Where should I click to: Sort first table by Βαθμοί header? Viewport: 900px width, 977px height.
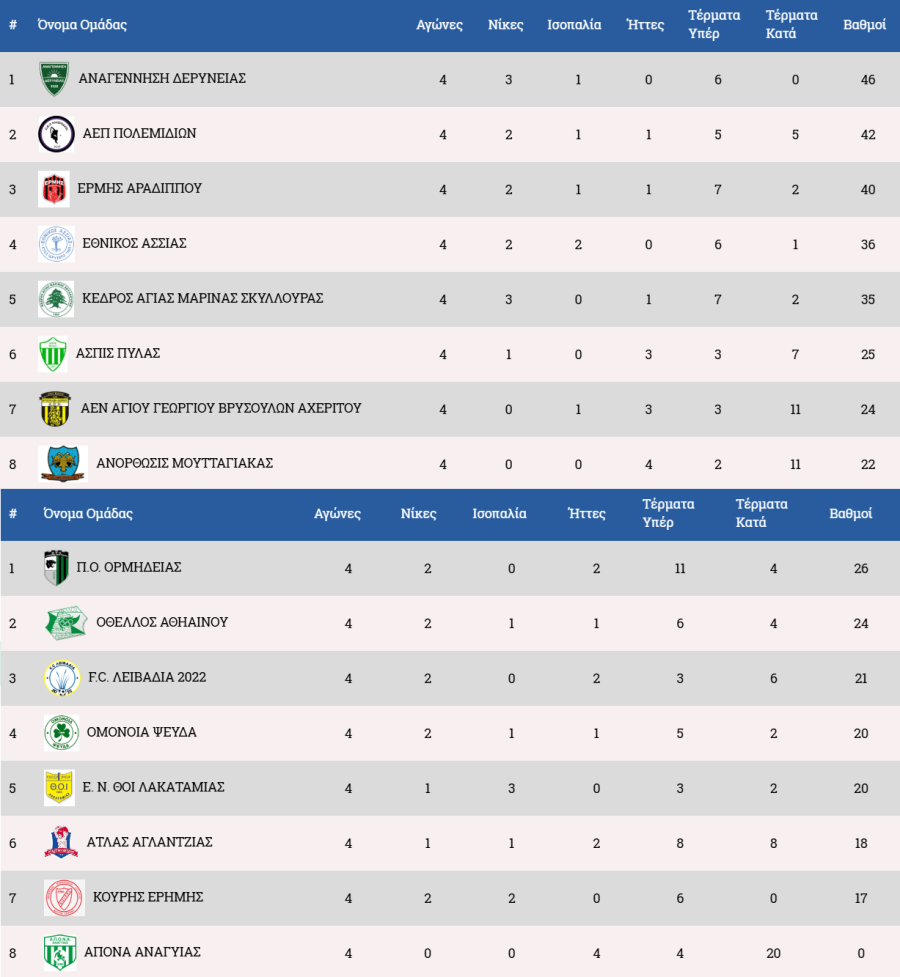(864, 25)
